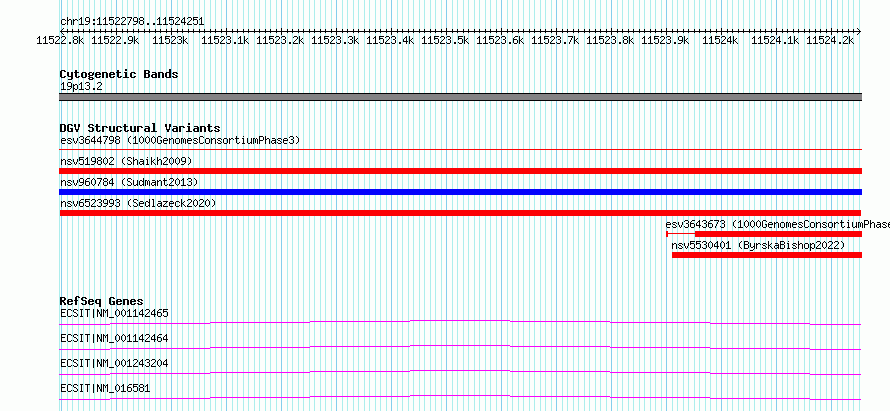
Task: Click the red nsv5530401 variant bar
Action: pos(767,255)
